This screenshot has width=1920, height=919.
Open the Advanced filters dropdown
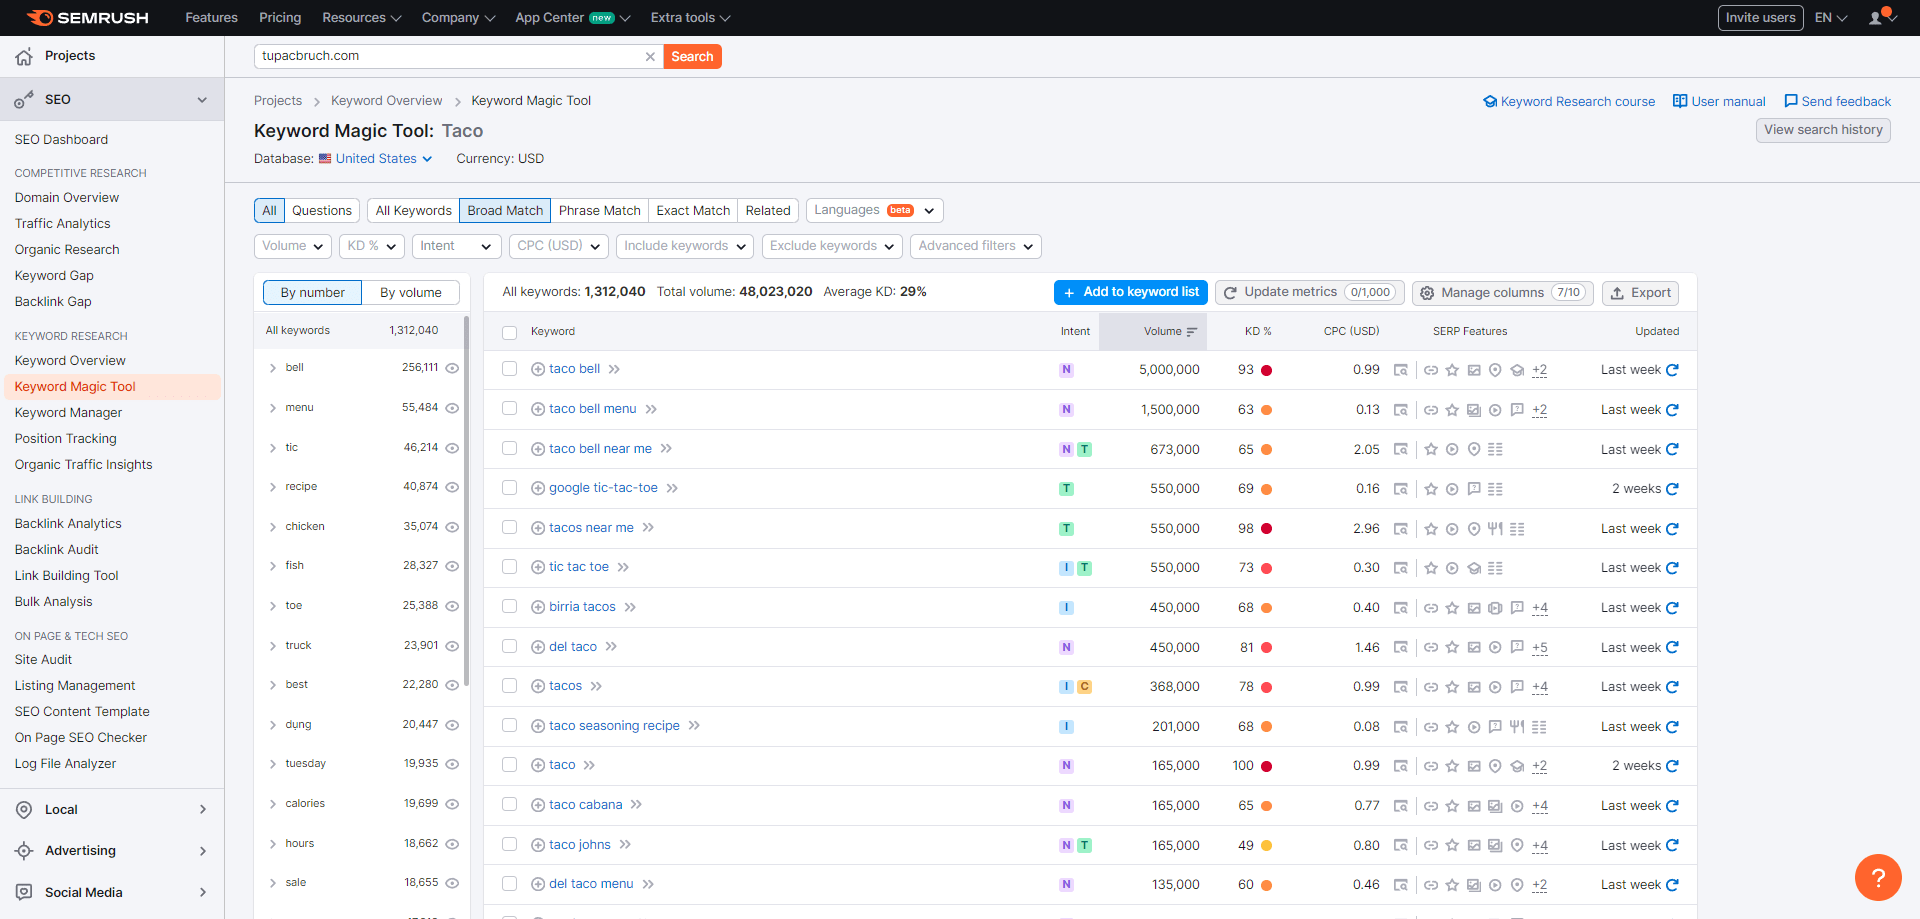click(975, 246)
